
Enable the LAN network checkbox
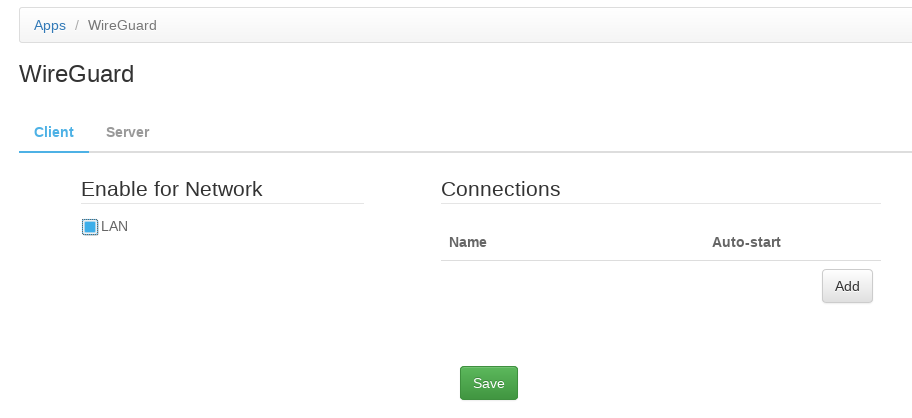coord(89,227)
